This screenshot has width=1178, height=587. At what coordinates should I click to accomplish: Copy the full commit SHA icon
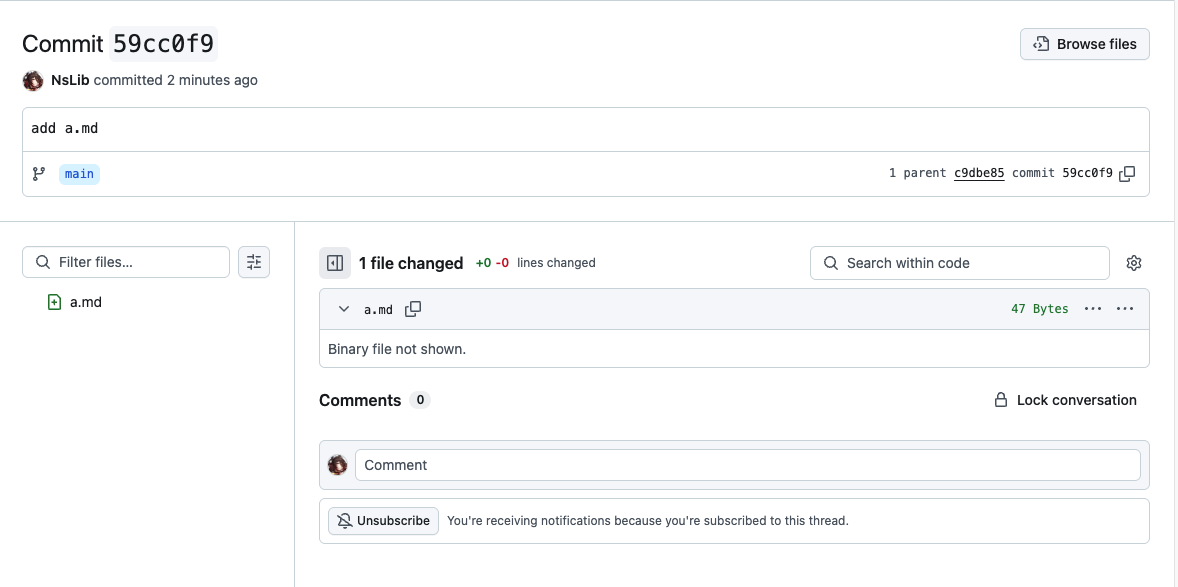coord(1127,173)
